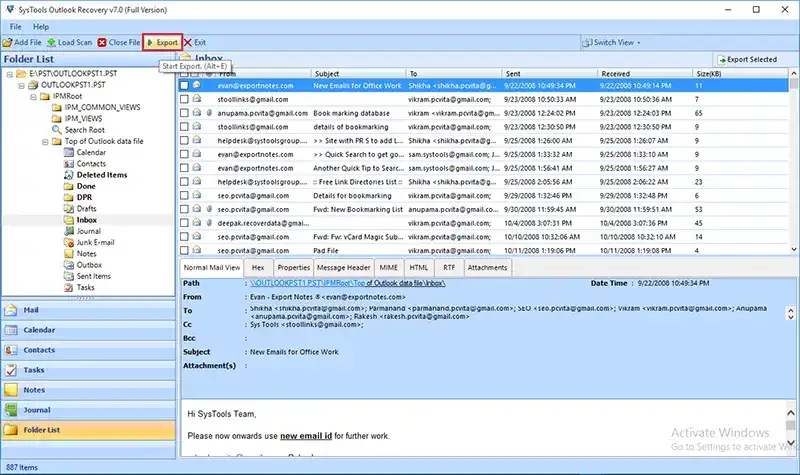Switch to the Journal navigation pane
This screenshot has width=800, height=475.
pos(89,409)
